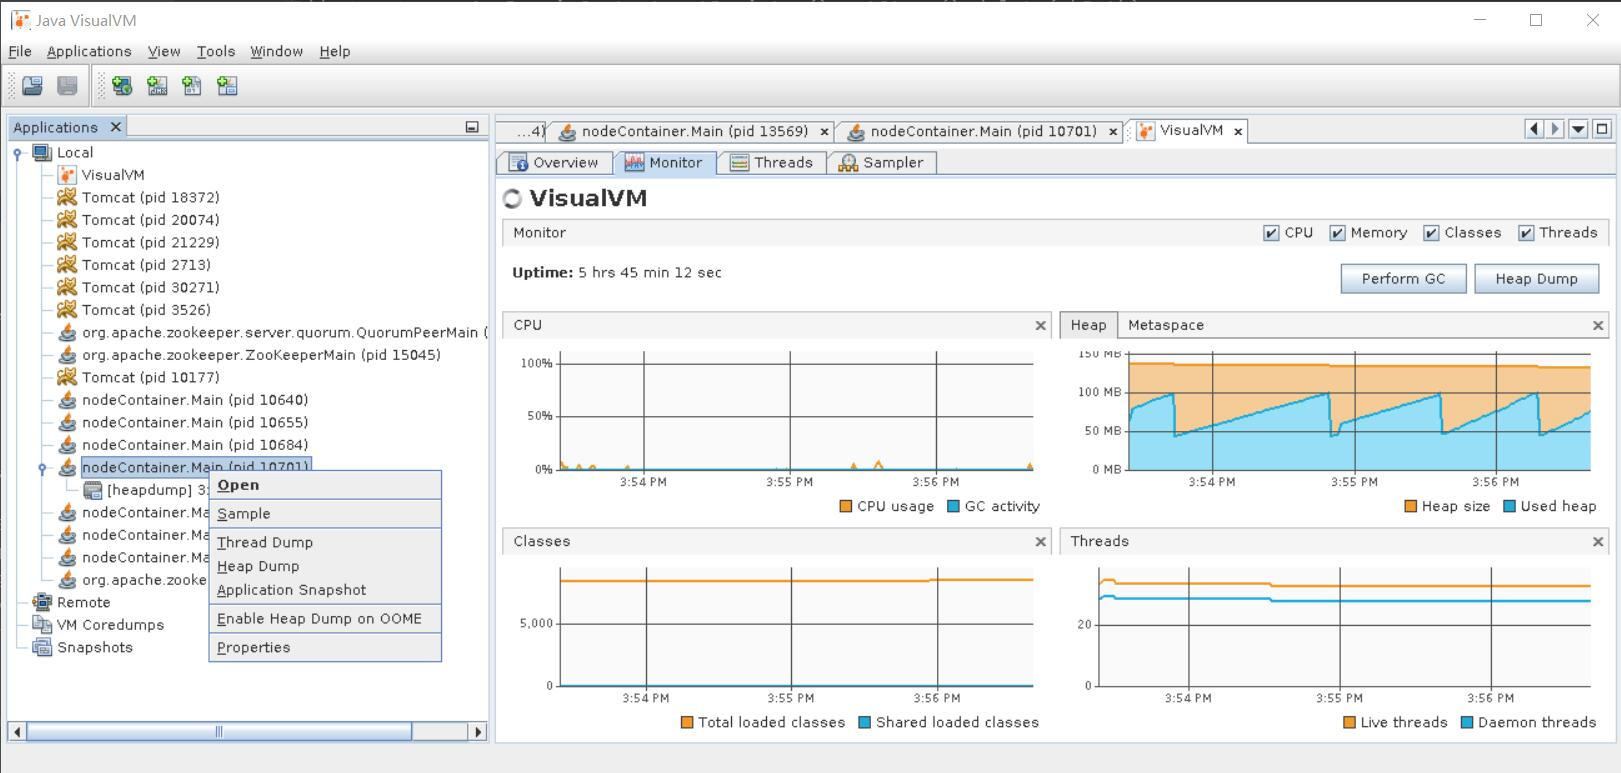Click the nodeContainer.Main (pid 10684) icon
The width and height of the screenshot is (1621, 773).
pyautogui.click(x=67, y=445)
